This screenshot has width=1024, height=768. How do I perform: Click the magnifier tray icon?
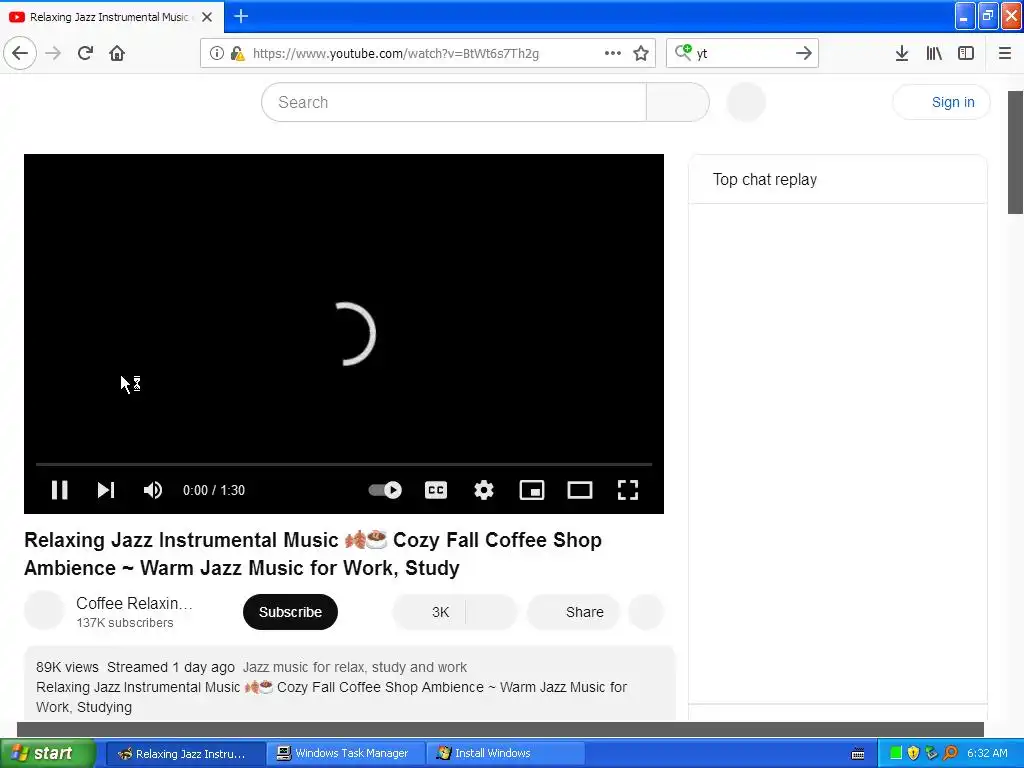(950, 753)
